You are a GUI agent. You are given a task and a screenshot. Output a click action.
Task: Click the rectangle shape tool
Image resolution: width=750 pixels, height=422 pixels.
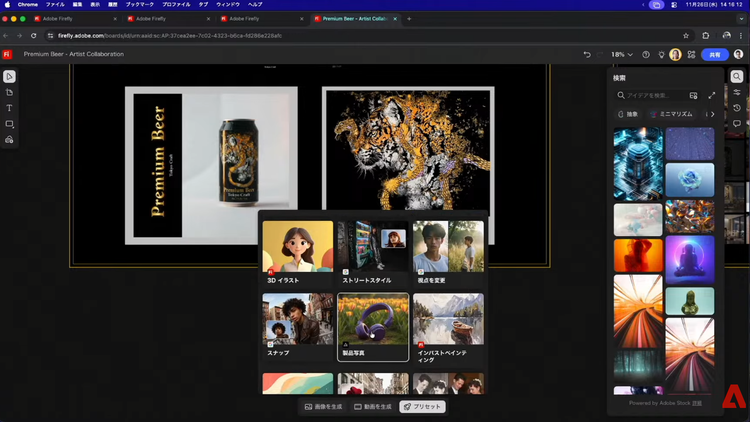pos(9,124)
